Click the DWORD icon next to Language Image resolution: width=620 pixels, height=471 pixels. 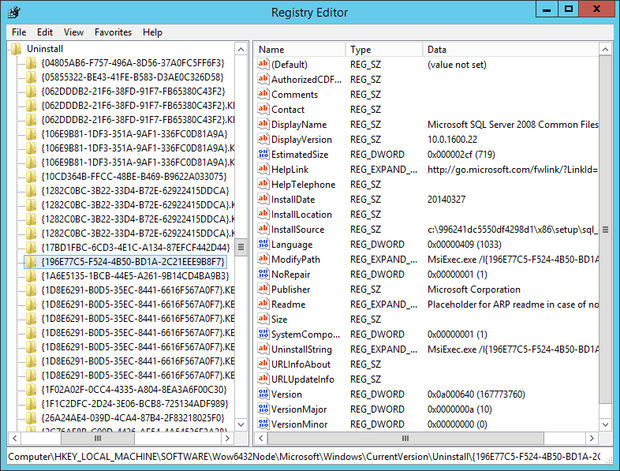(263, 244)
